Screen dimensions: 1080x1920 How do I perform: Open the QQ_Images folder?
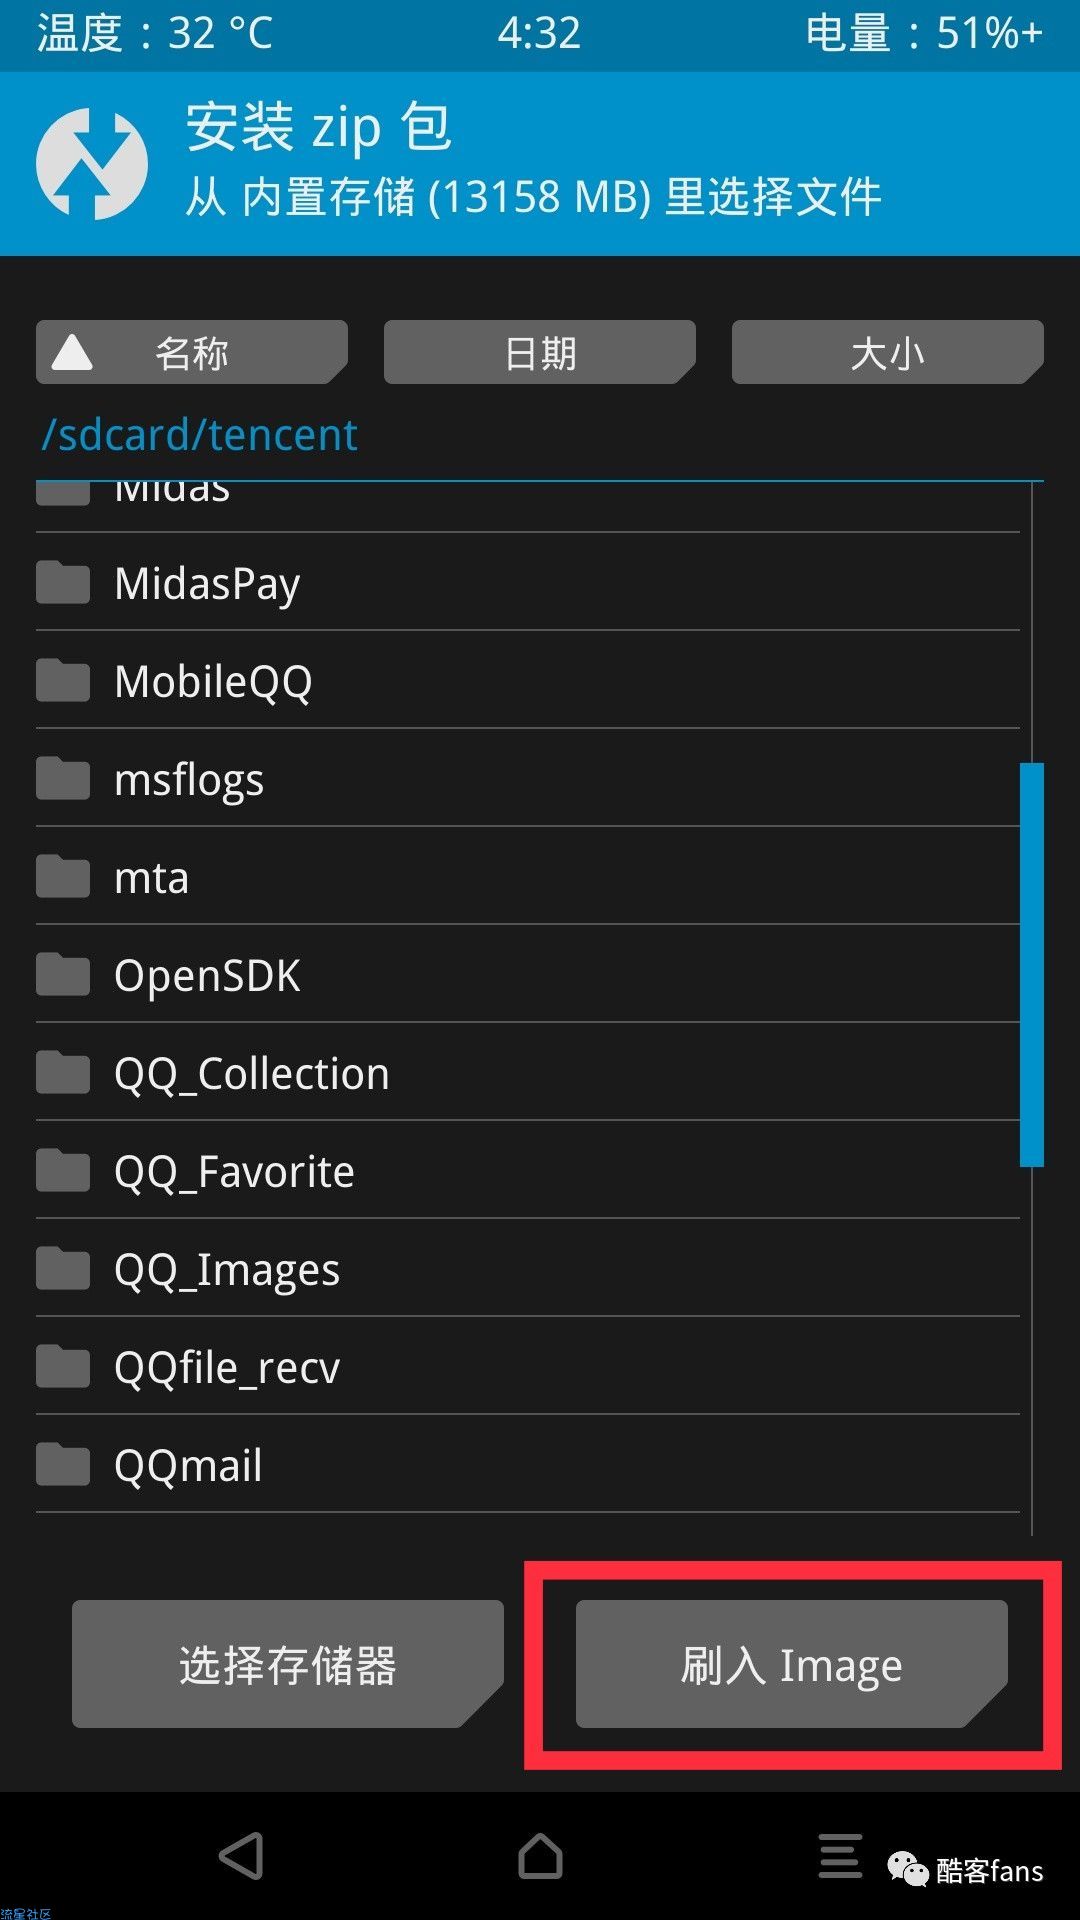pyautogui.click(x=528, y=1268)
